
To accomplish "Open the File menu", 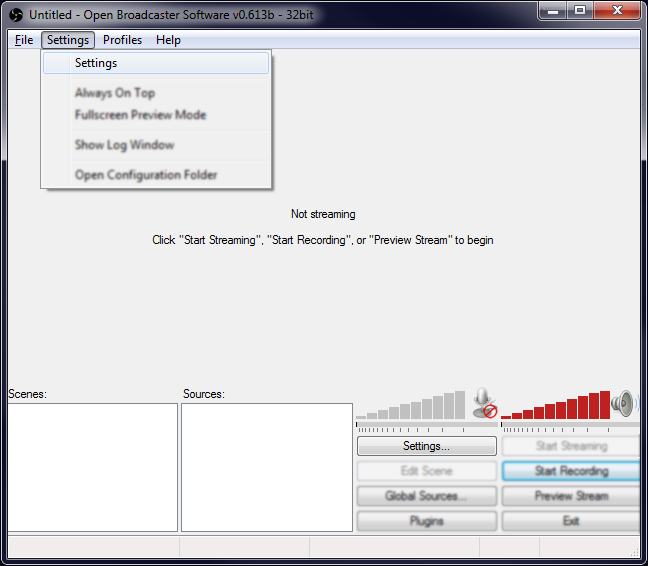I will point(24,40).
